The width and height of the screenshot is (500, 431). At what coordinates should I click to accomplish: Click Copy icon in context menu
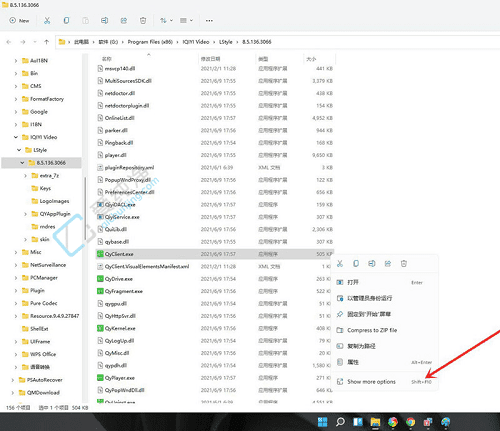pyautogui.click(x=356, y=264)
